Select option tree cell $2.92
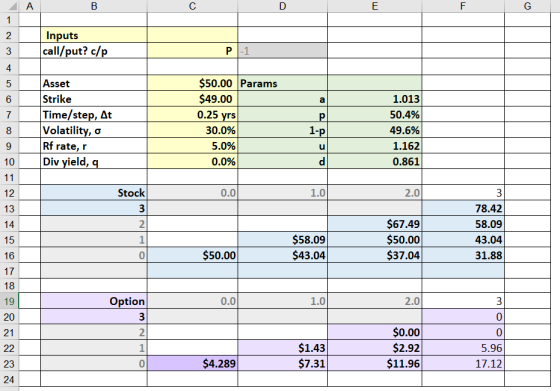Viewport: 560px width, 391px height. [374, 348]
